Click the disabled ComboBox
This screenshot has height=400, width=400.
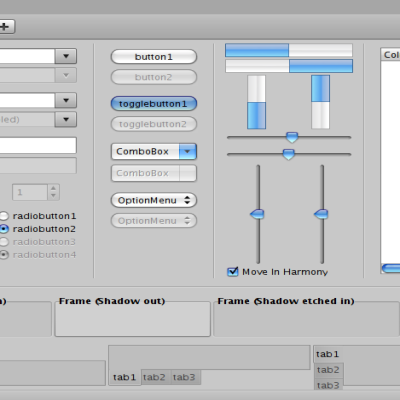pos(154,173)
